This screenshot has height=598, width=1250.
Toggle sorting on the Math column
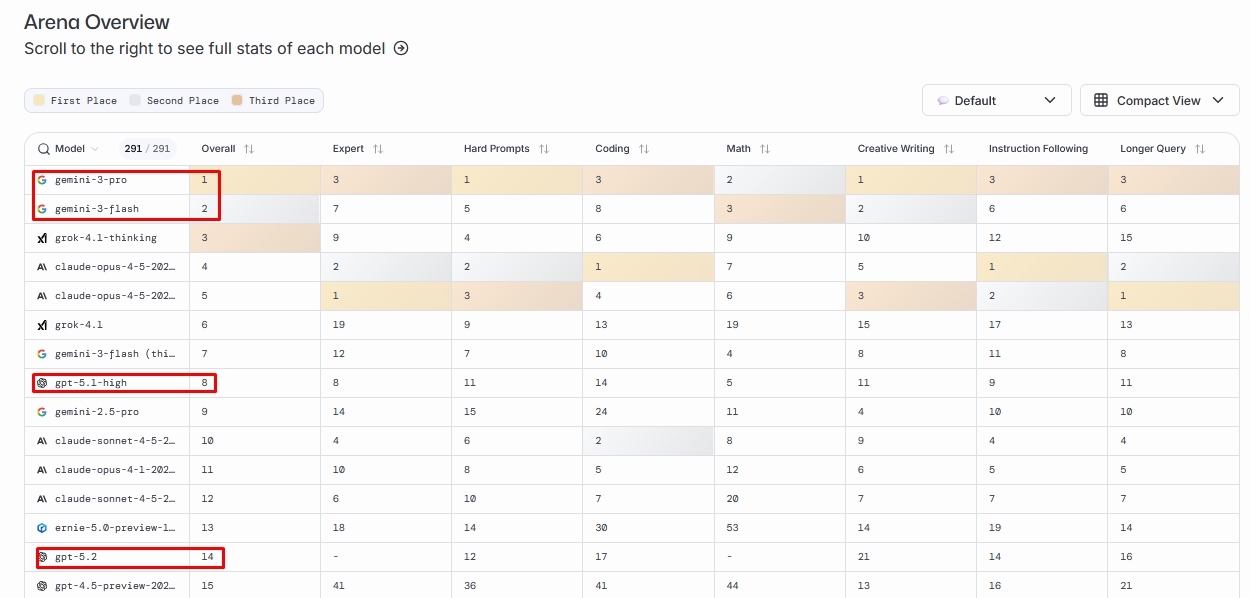(763, 148)
